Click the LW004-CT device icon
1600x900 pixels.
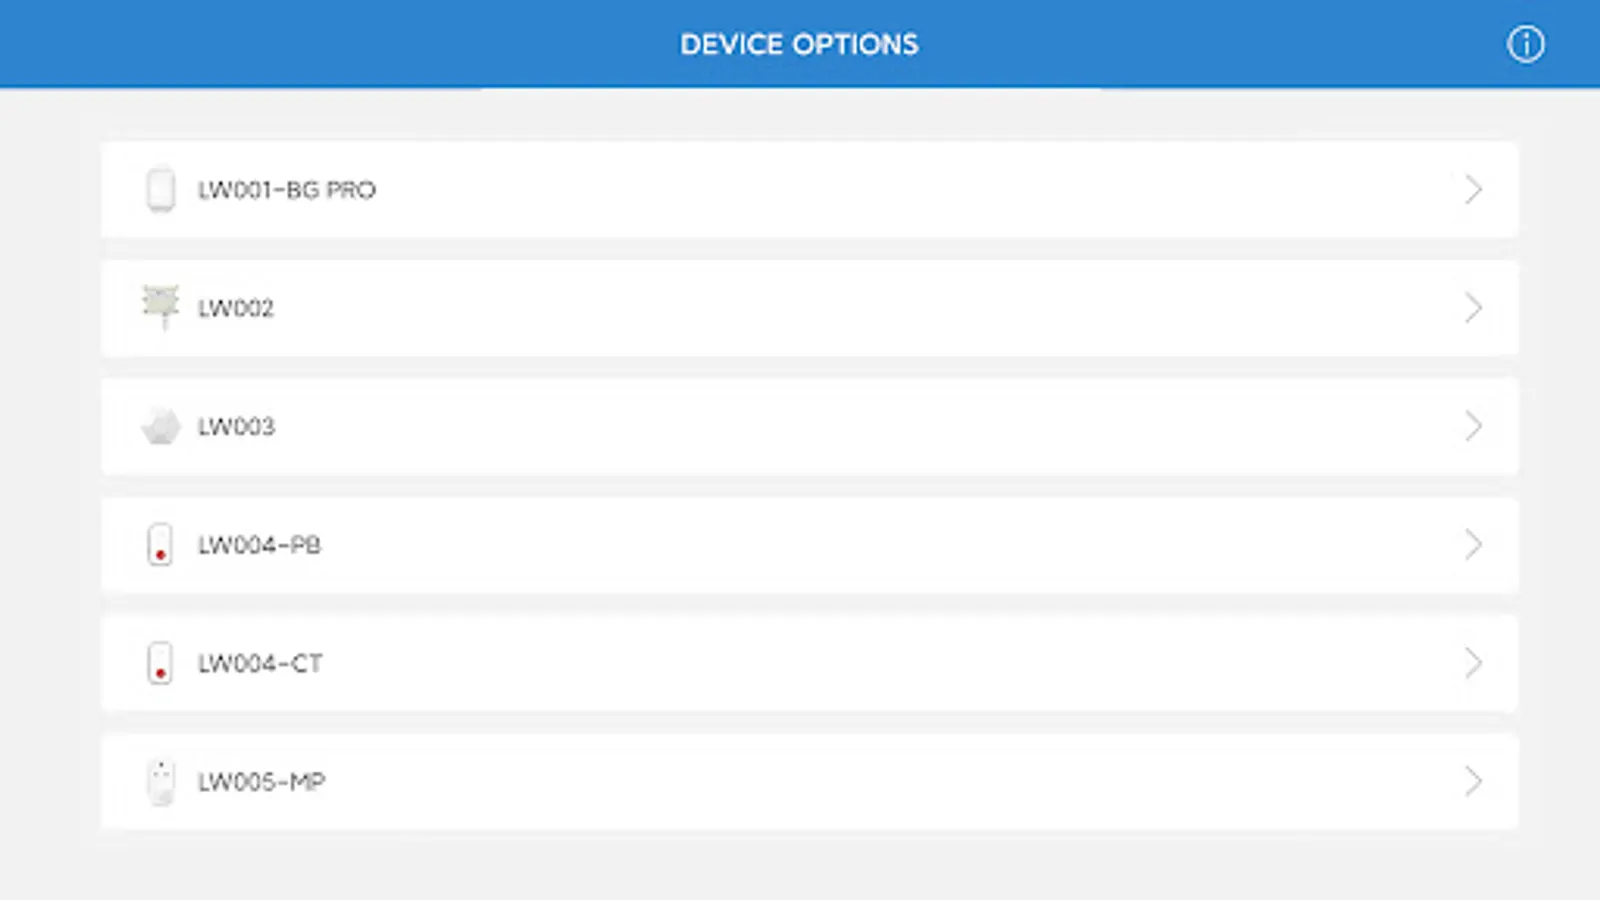tap(160, 663)
